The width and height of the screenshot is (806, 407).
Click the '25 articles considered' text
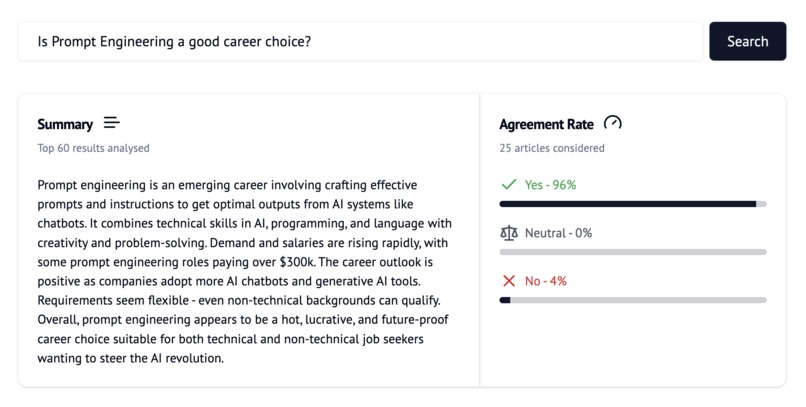pyautogui.click(x=552, y=148)
